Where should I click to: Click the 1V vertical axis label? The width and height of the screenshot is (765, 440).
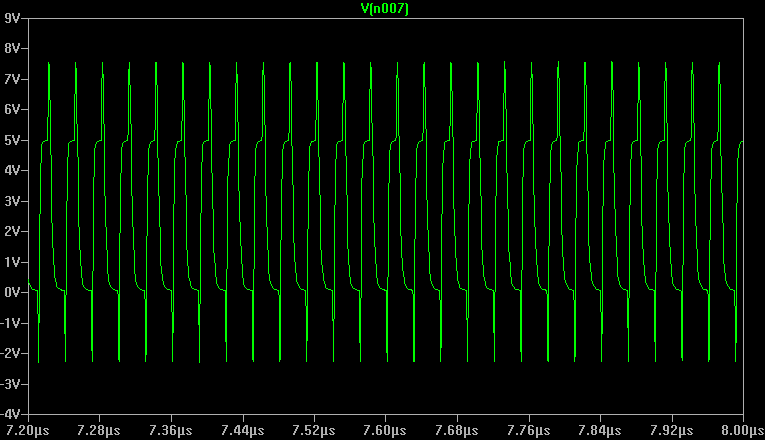point(12,262)
